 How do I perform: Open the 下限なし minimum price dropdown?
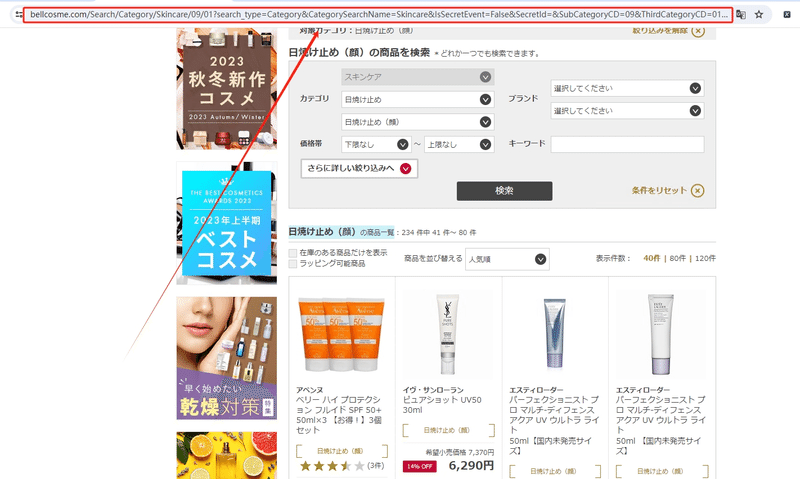pos(376,144)
